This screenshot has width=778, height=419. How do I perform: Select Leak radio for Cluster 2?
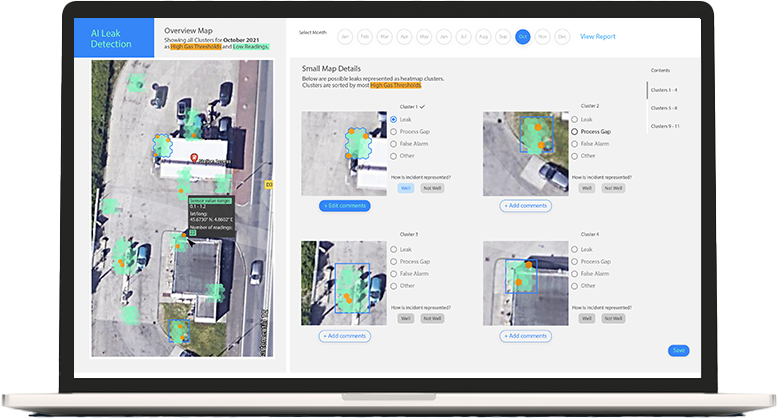[575, 120]
